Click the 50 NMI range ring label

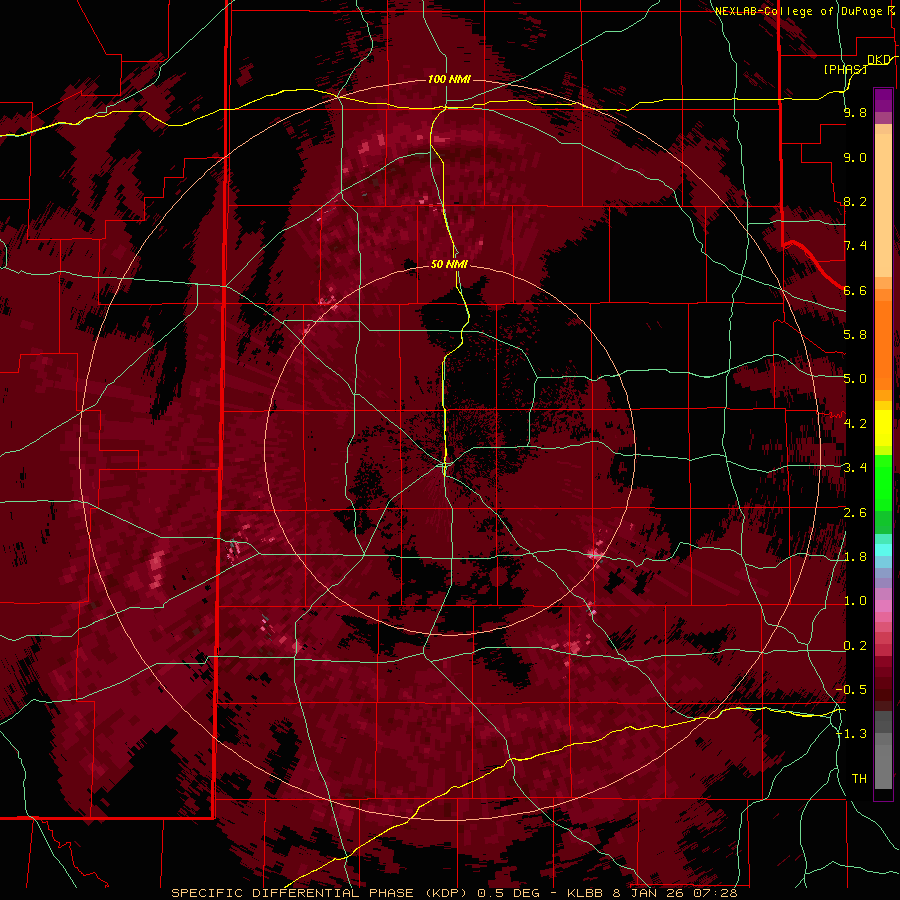tap(449, 264)
